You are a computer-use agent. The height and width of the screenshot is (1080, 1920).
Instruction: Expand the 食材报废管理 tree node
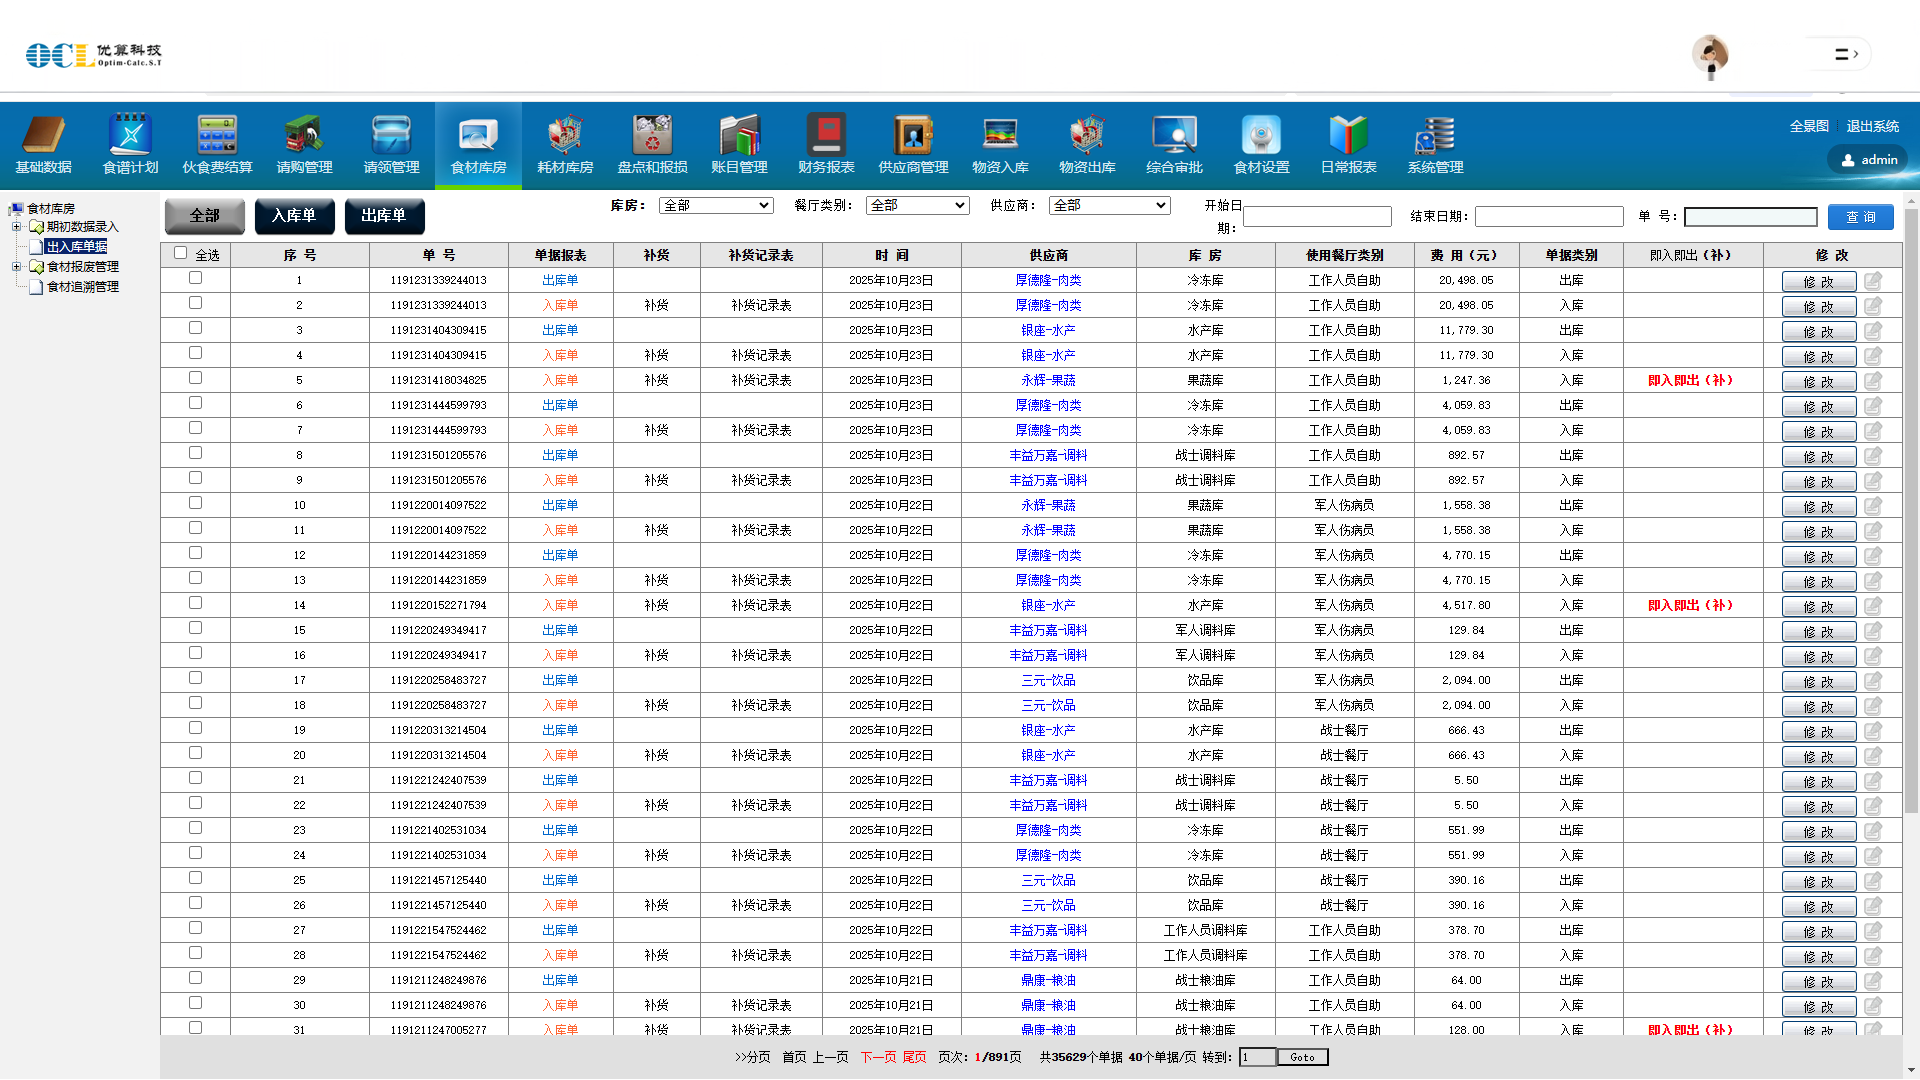16,267
